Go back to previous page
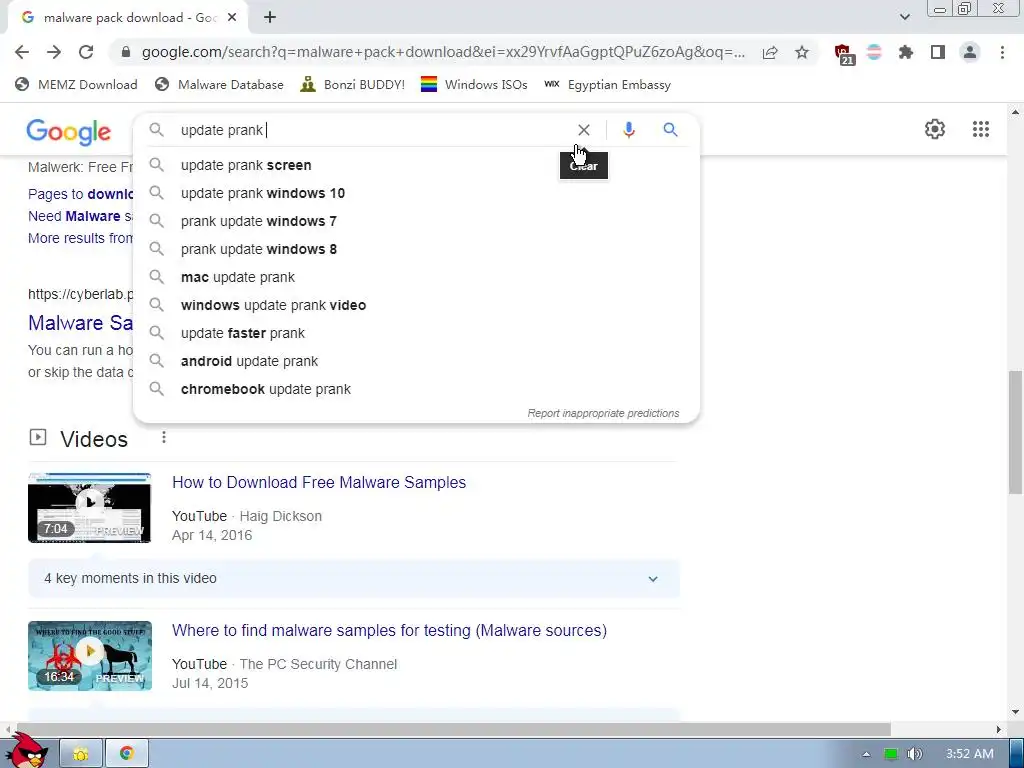 tap(22, 52)
